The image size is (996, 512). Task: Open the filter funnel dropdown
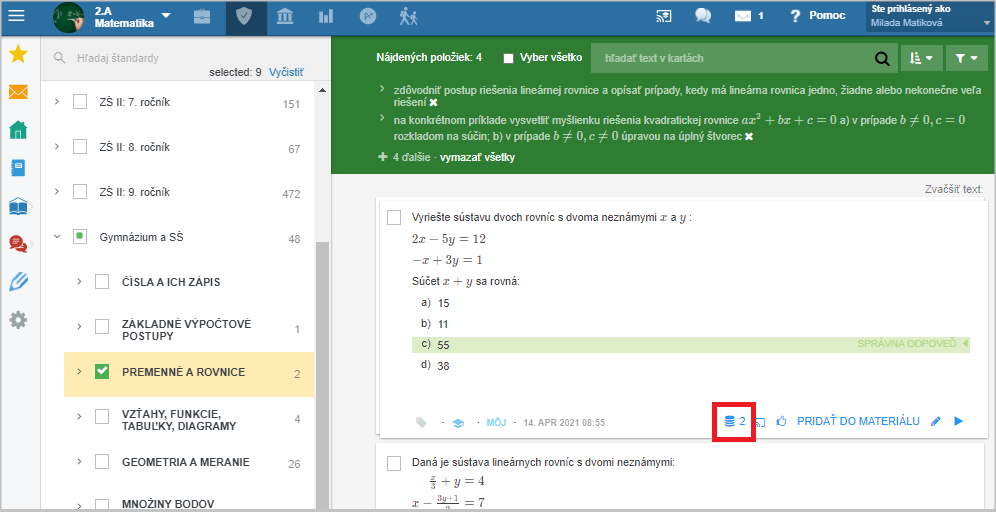pyautogui.click(x=966, y=58)
